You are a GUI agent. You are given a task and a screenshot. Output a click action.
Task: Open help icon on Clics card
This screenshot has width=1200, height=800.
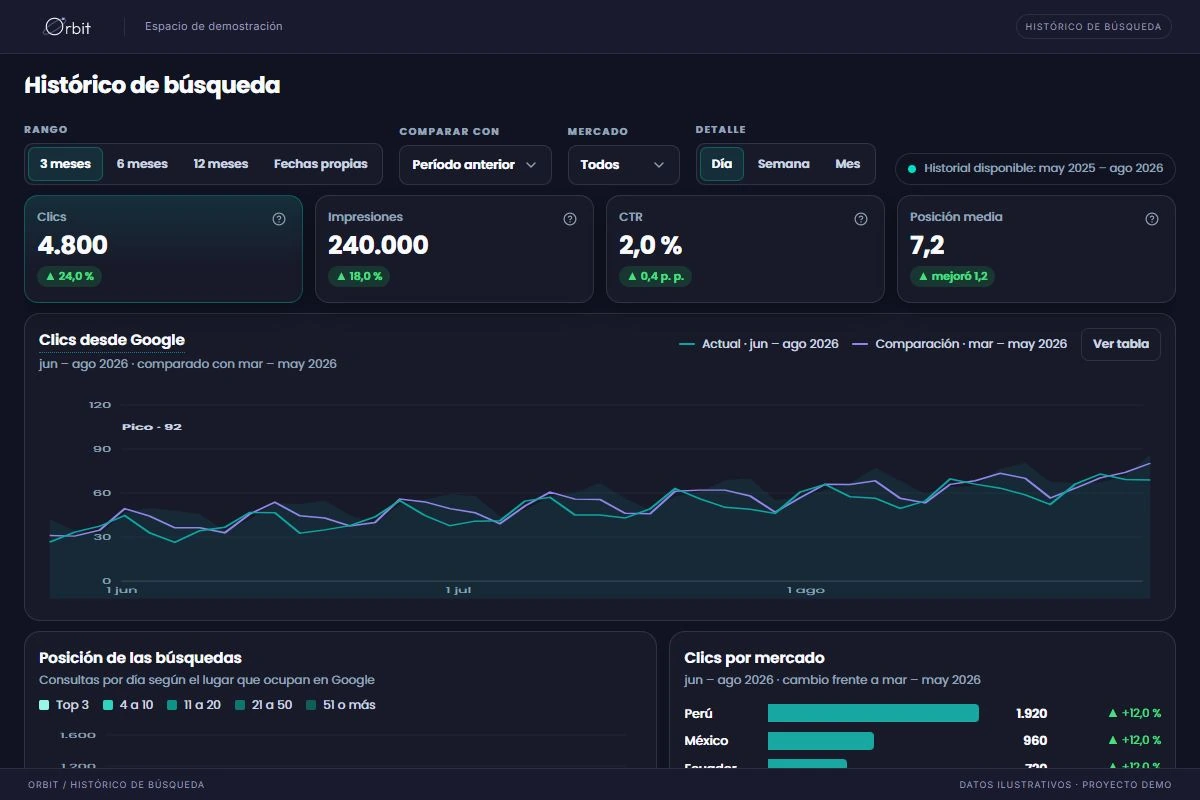(279, 219)
